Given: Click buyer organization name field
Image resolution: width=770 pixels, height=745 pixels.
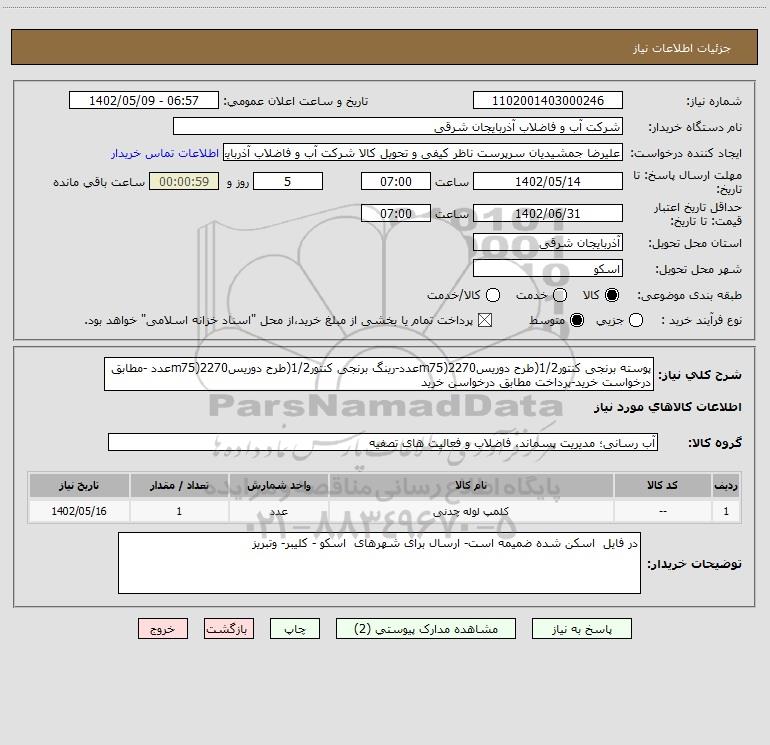Looking at the screenshot, I should pos(398,127).
